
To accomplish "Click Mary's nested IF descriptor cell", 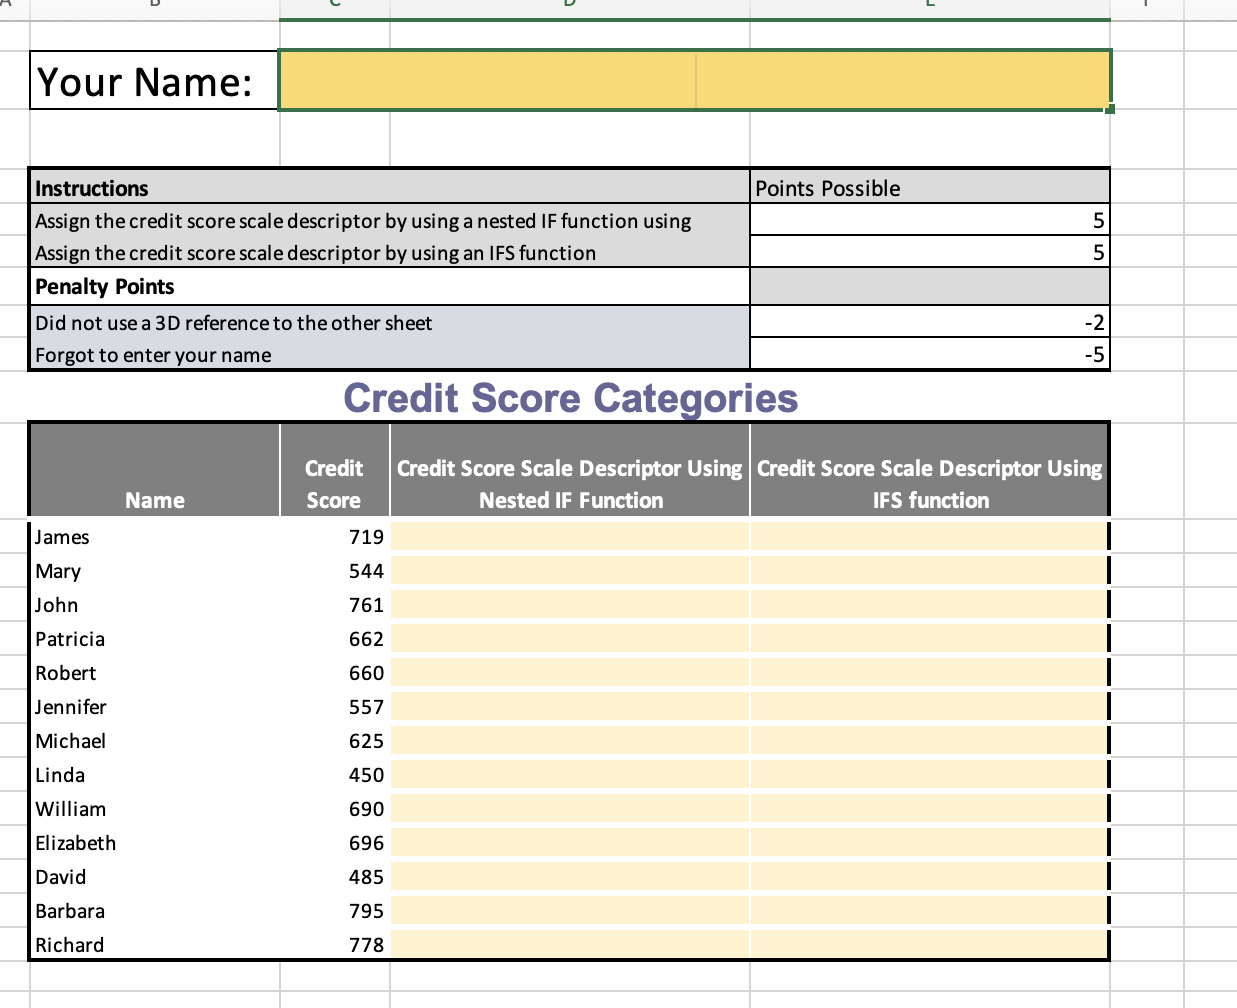I will pos(569,570).
